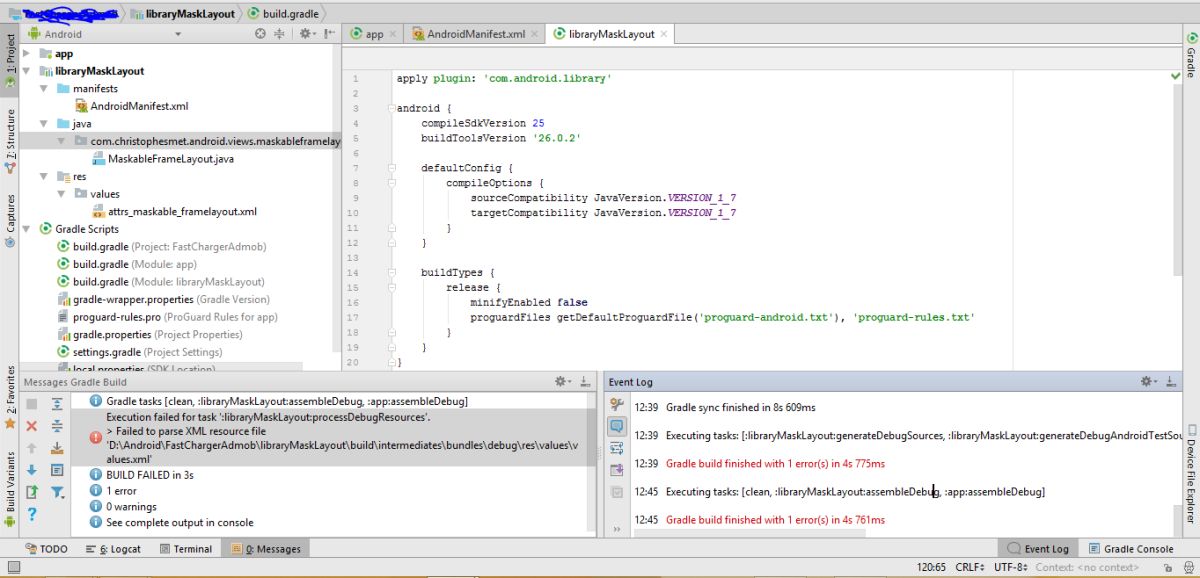Collapse the libraryMaskLayout module node
Viewport: 1200px width, 578px height.
point(26,71)
